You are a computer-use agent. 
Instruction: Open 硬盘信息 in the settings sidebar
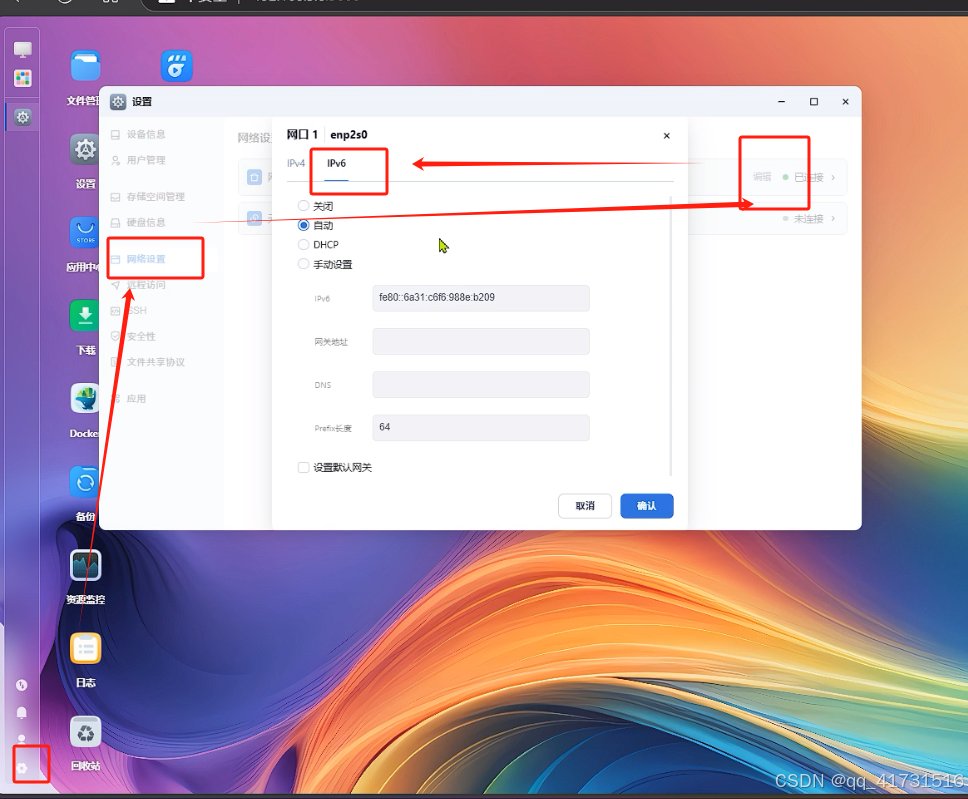146,223
